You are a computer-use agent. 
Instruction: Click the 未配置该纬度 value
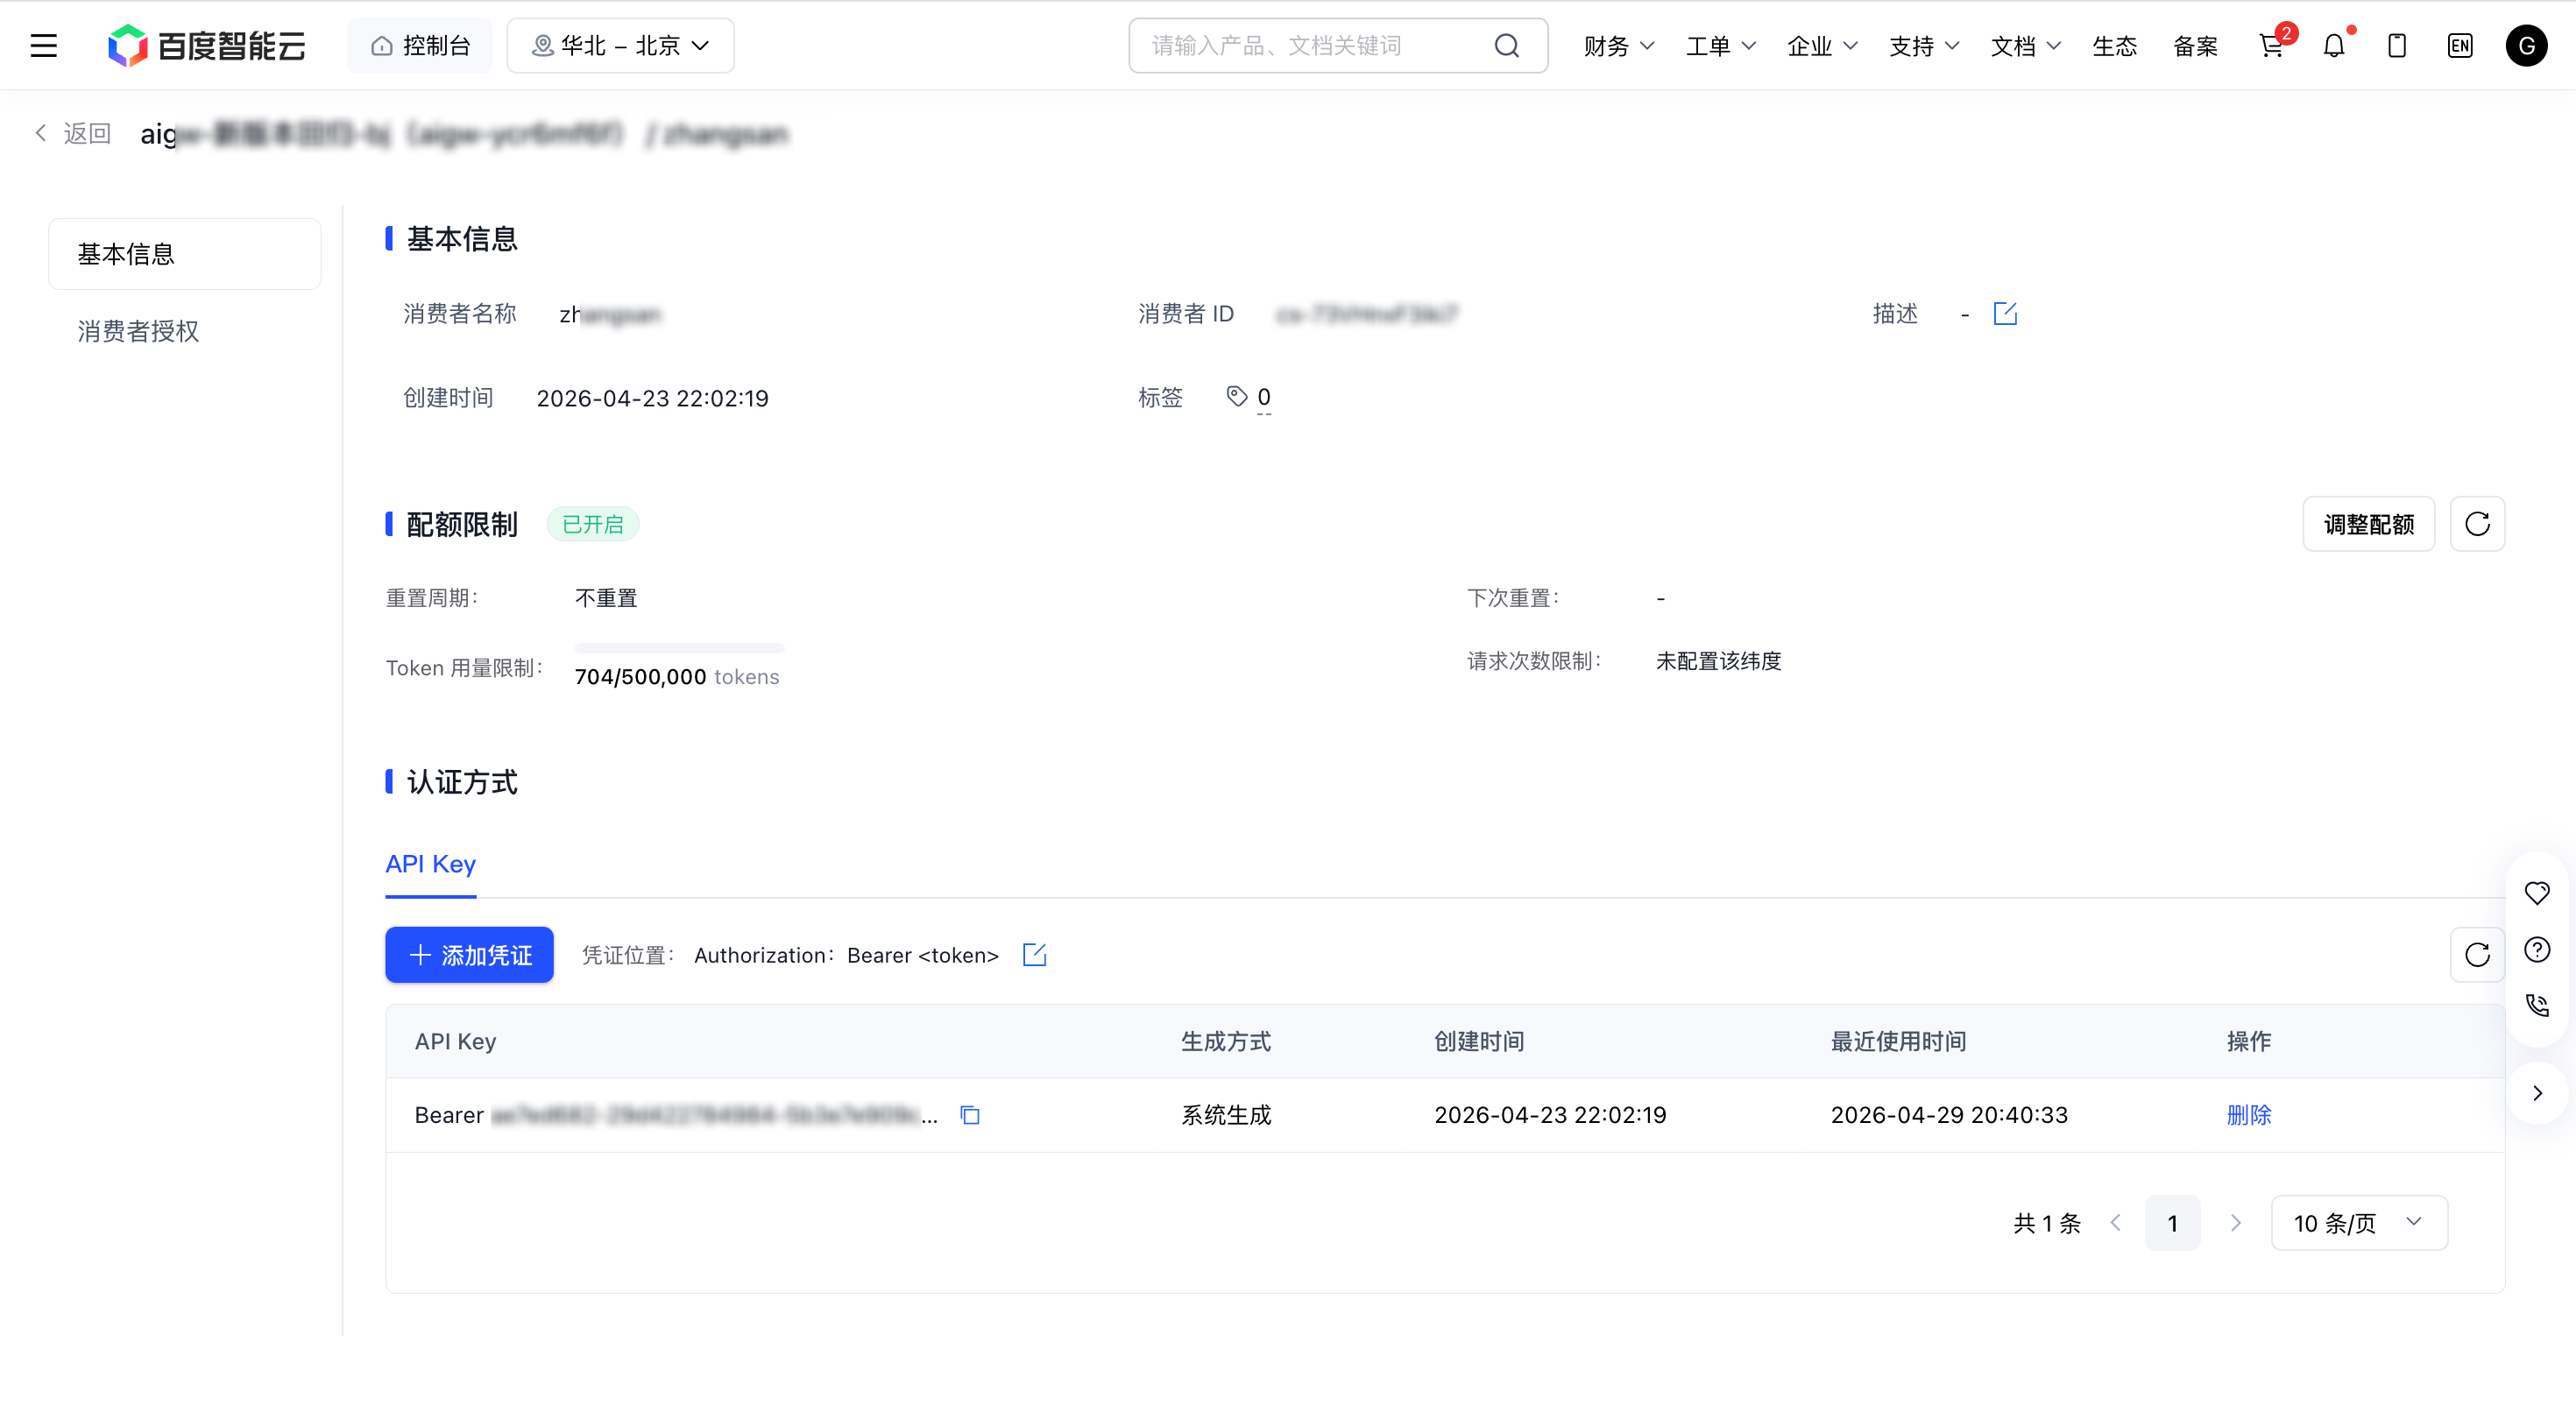(x=1718, y=661)
